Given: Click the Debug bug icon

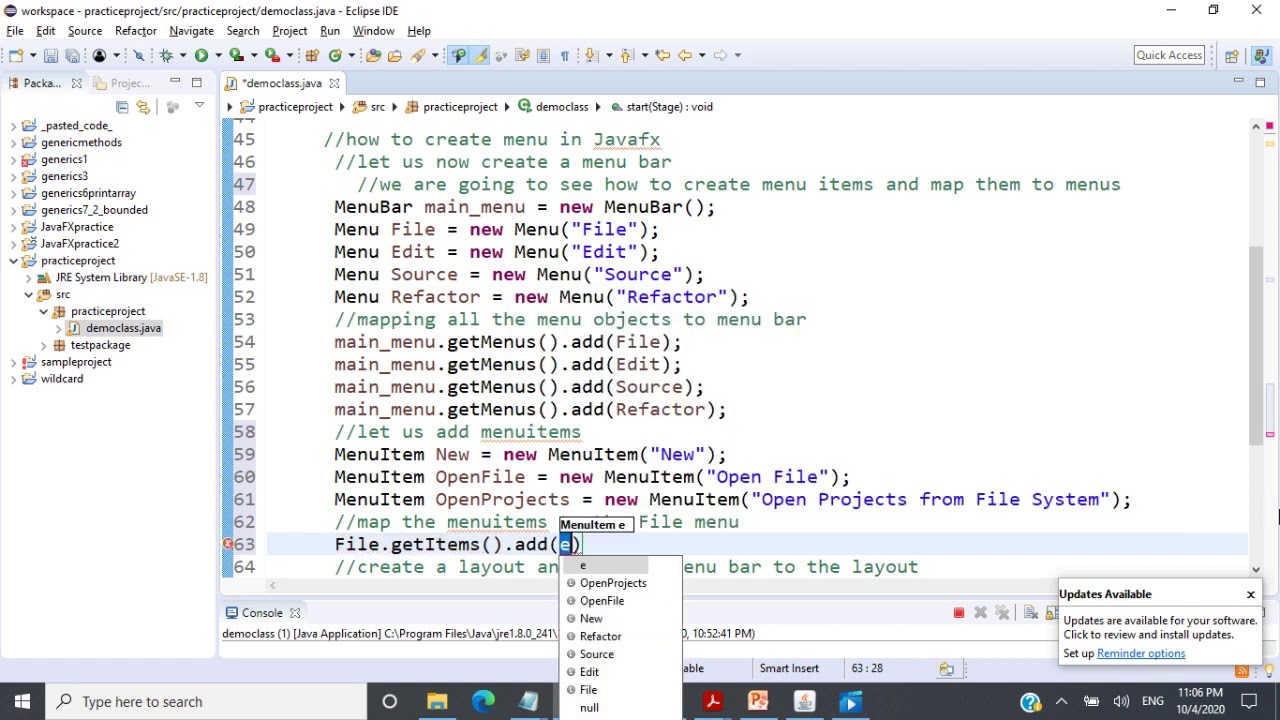Looking at the screenshot, I should pos(166,55).
